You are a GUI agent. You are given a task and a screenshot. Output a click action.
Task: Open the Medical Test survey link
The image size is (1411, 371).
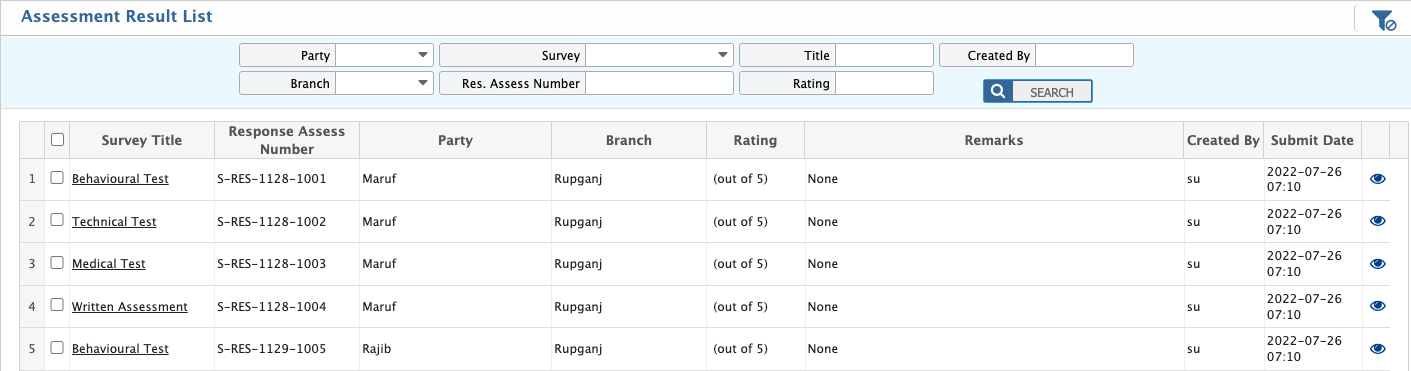tap(109, 264)
